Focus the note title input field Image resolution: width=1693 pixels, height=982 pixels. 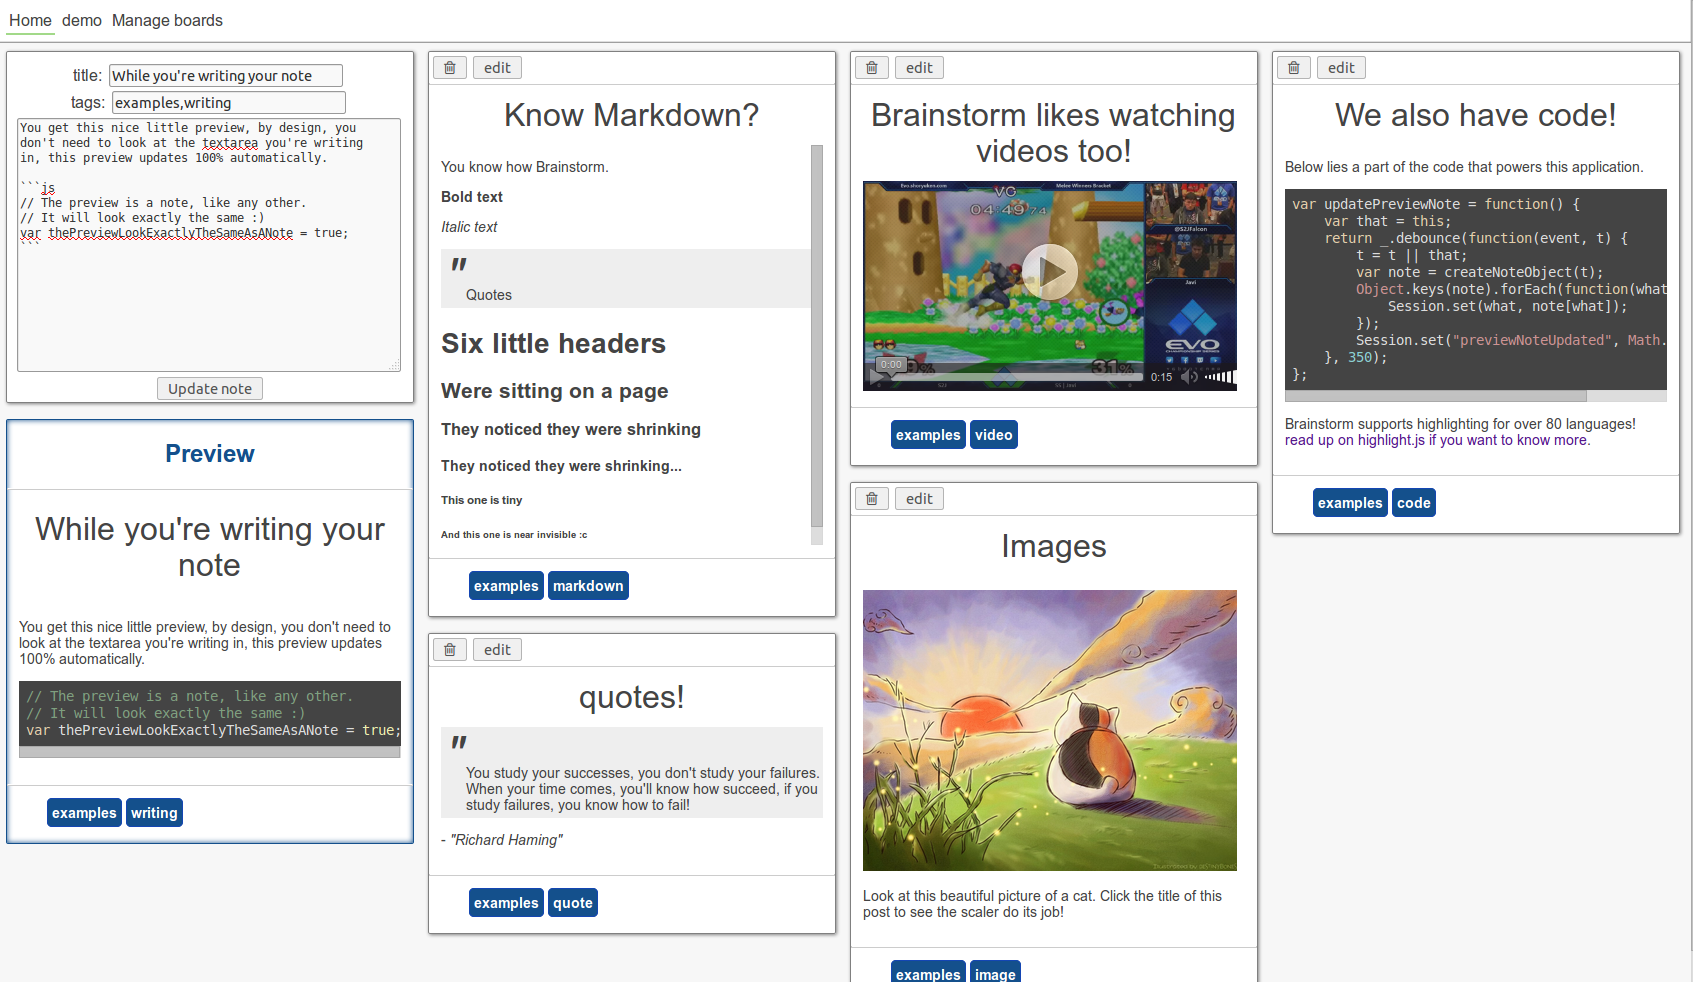[226, 76]
